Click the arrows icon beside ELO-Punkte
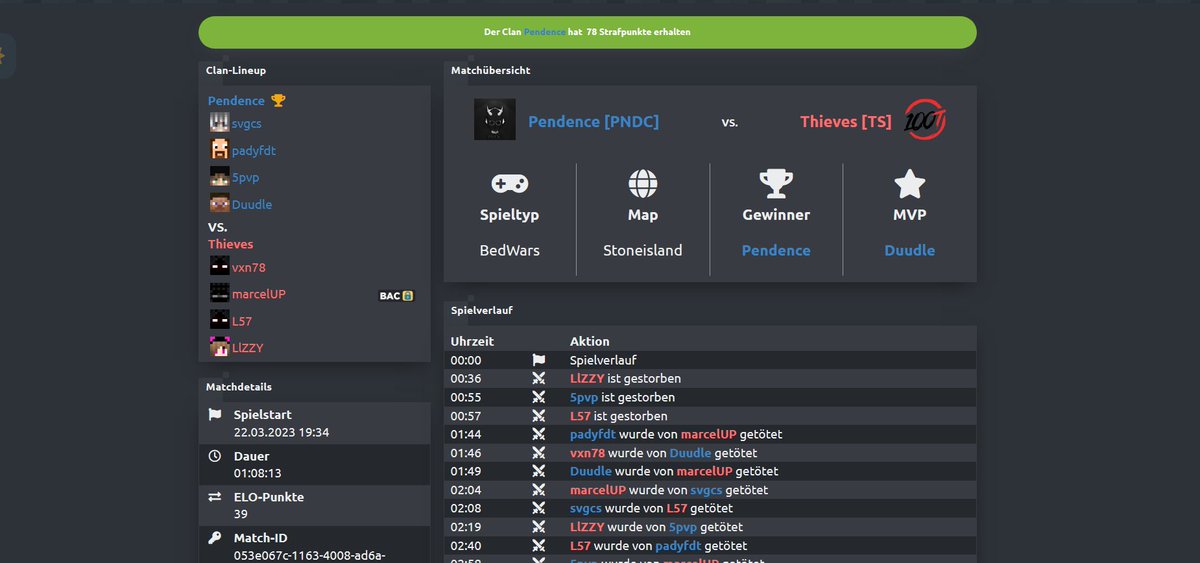This screenshot has height=563, width=1200. [215, 497]
